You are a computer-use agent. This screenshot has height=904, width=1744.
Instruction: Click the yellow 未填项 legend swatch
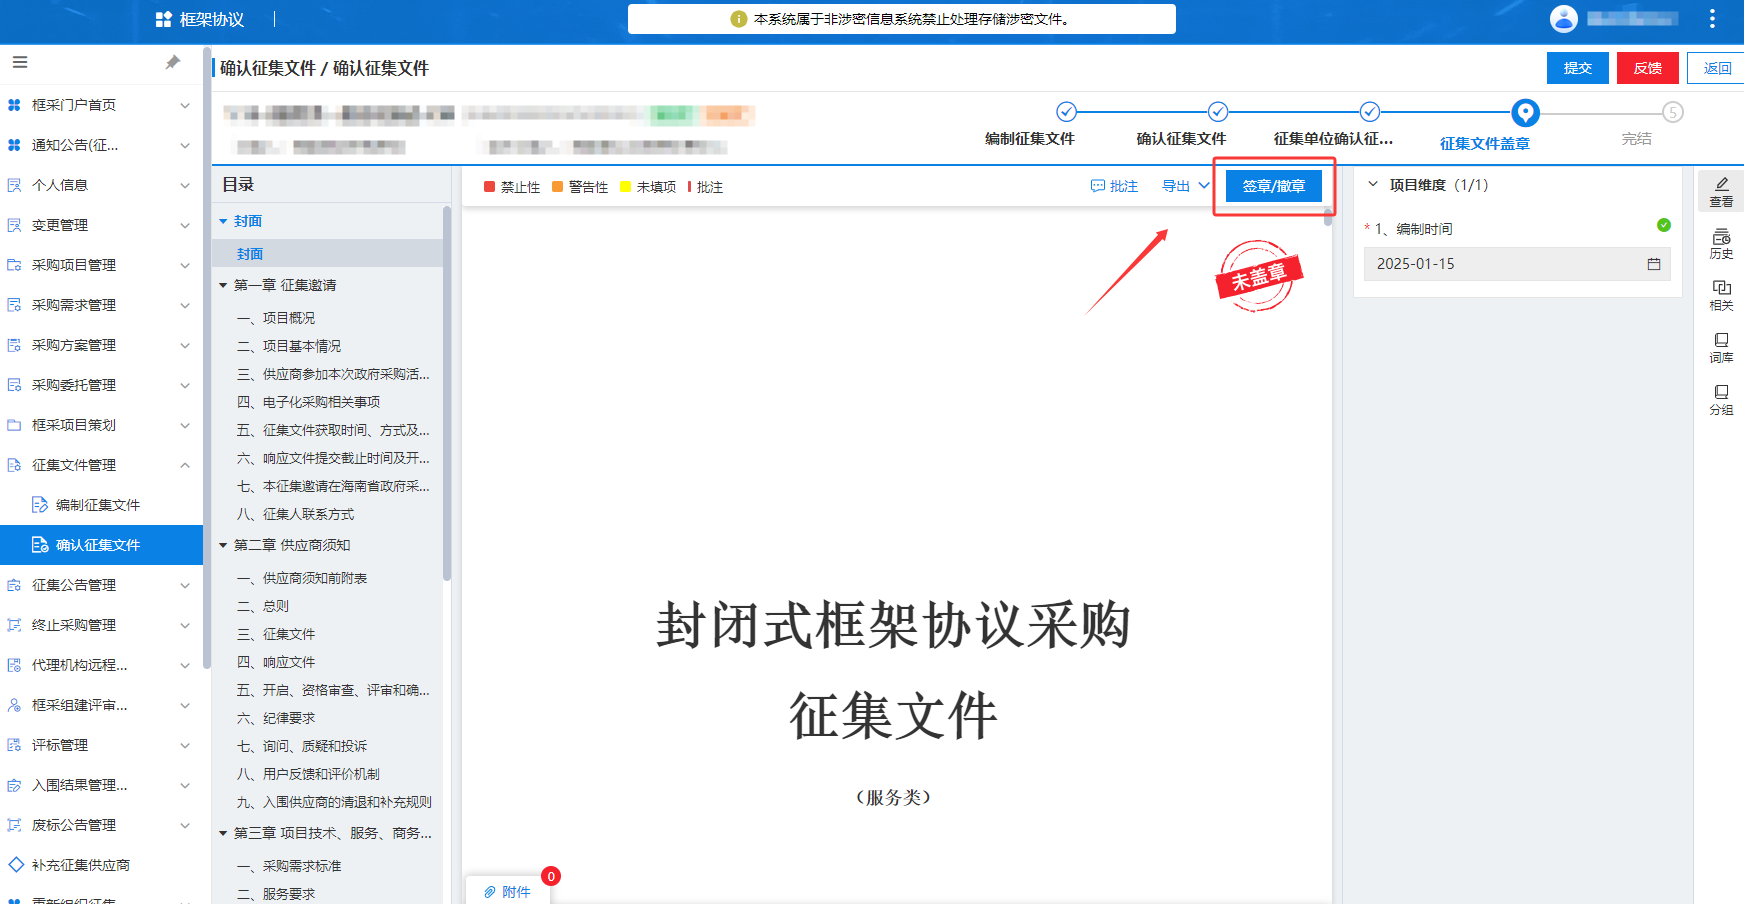coord(626,187)
